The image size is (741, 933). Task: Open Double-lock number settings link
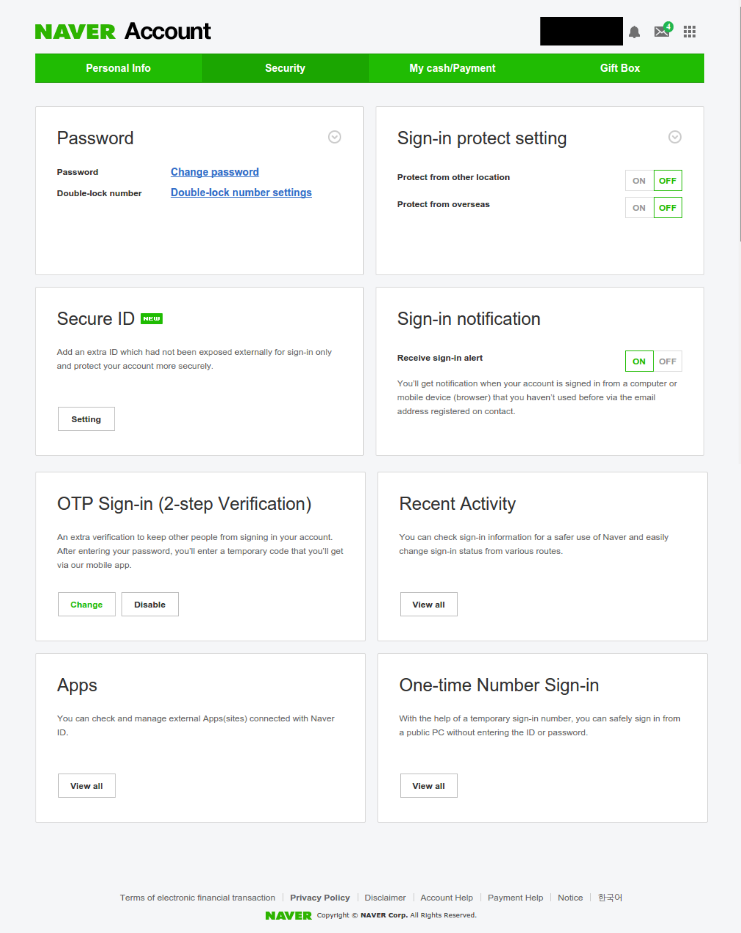241,192
